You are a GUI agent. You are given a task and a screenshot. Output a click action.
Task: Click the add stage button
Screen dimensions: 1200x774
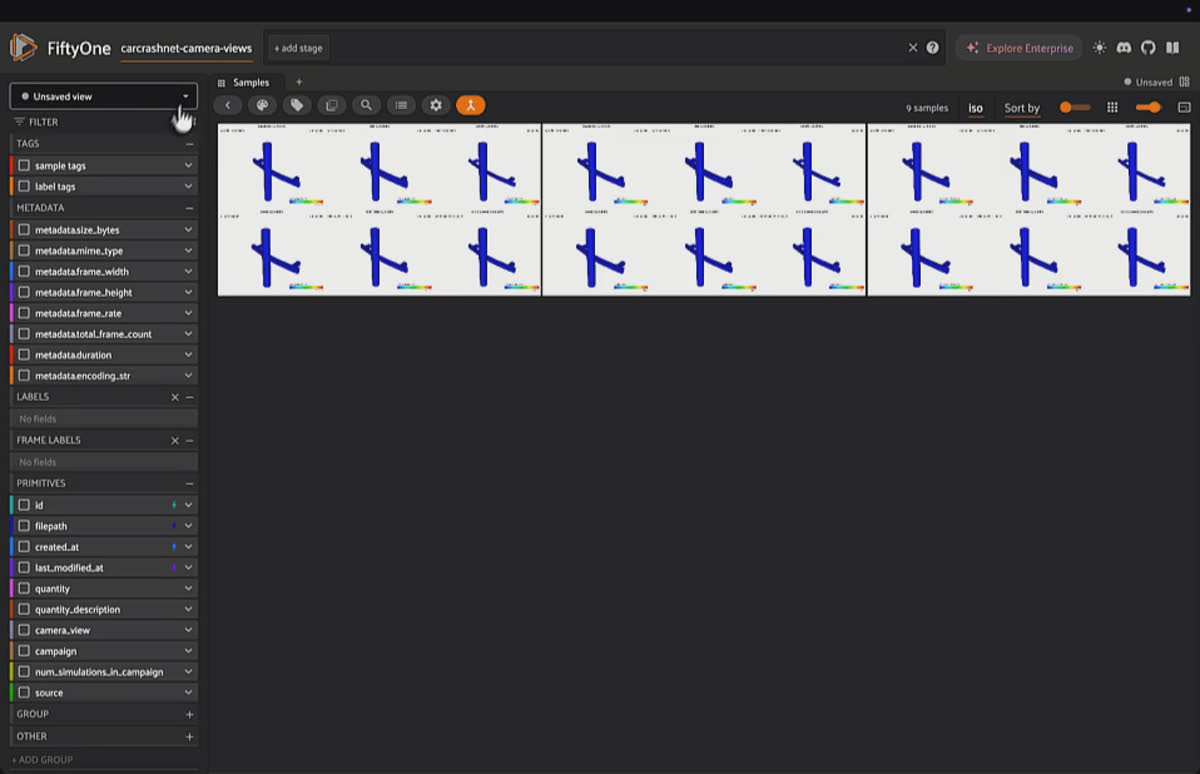[x=296, y=47]
